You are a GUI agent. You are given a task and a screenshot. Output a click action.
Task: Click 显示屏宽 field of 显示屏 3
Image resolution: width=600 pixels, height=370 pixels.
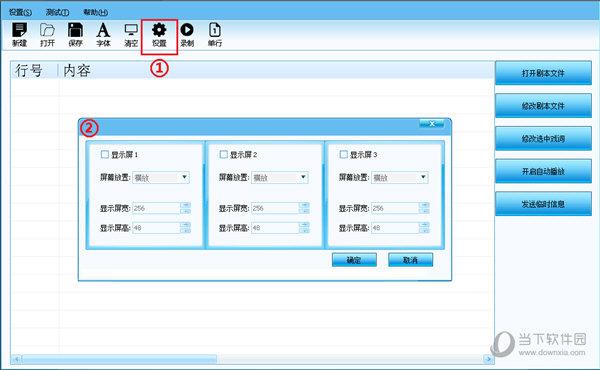coord(395,208)
